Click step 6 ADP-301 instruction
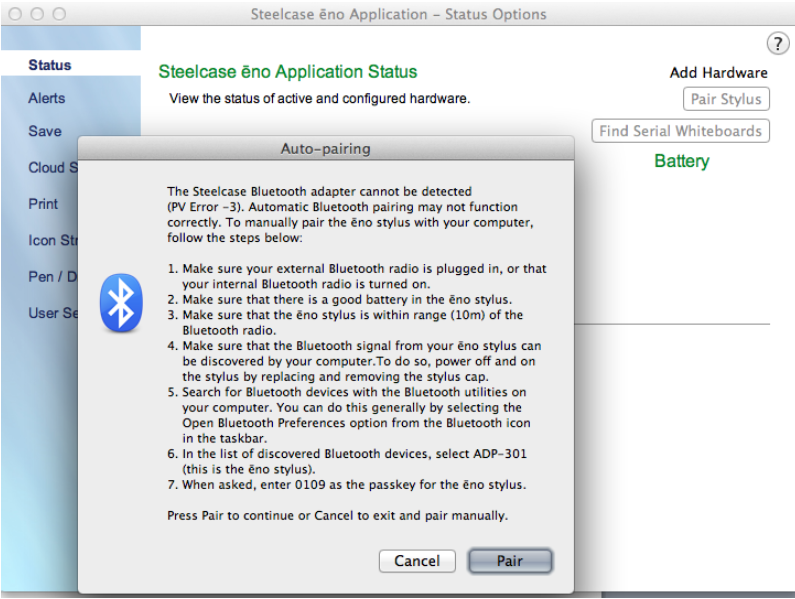795x599 pixels. click(347, 462)
